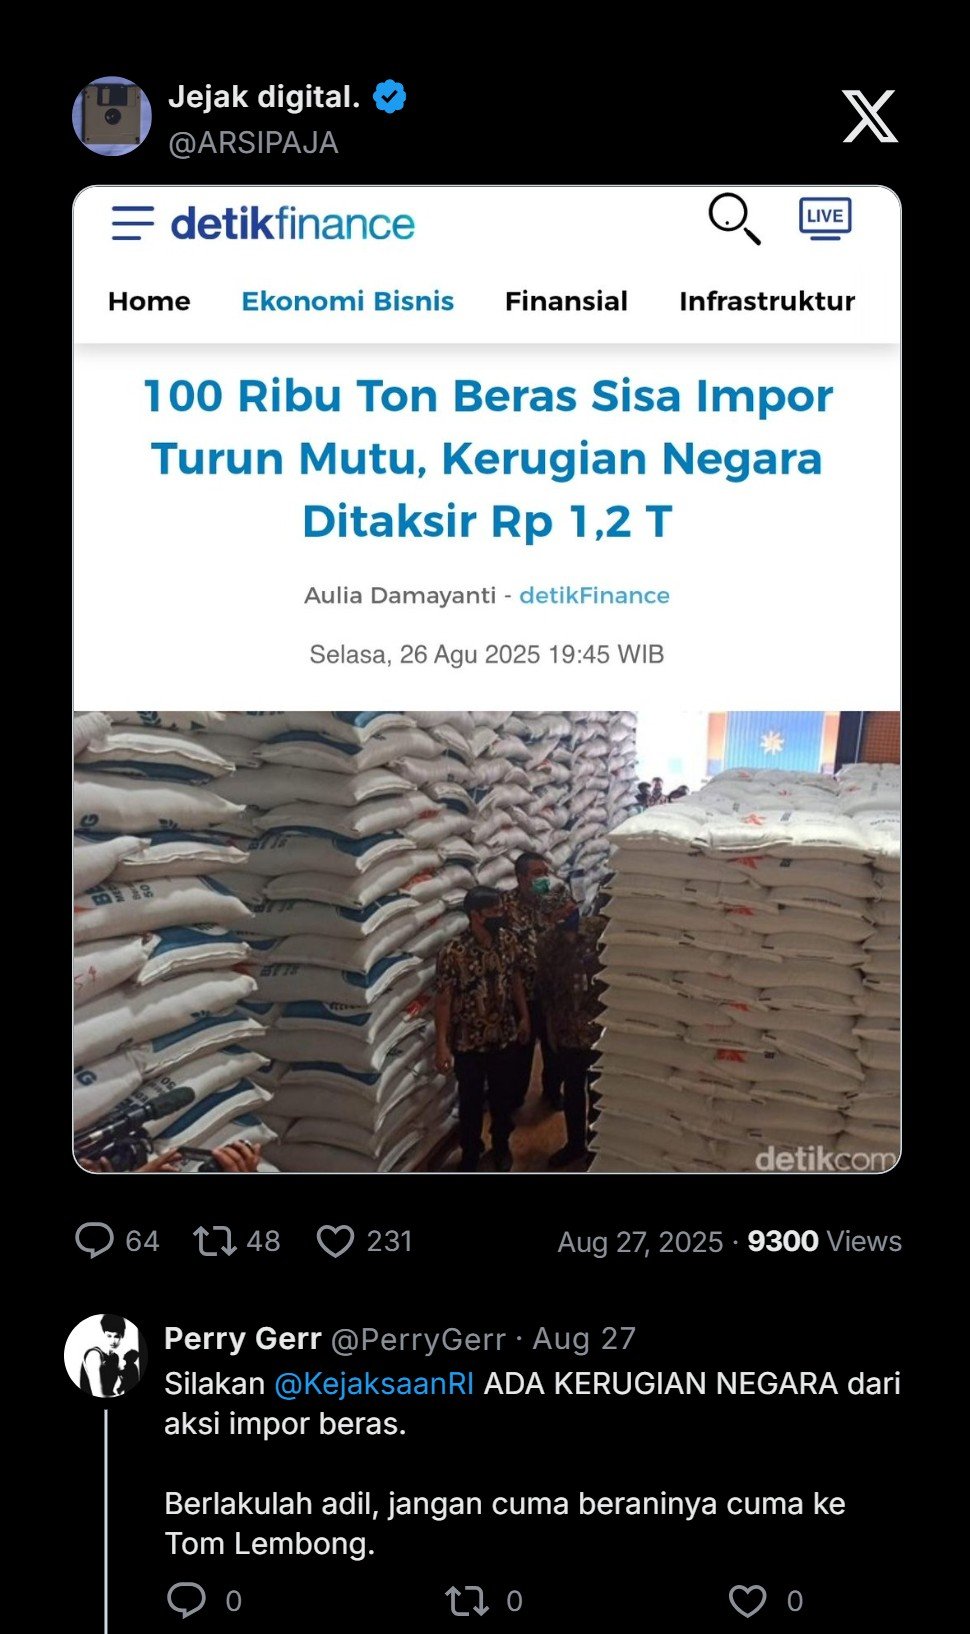The image size is (970, 1634).
Task: Like Perry Gerr's reply
Action: [747, 1601]
